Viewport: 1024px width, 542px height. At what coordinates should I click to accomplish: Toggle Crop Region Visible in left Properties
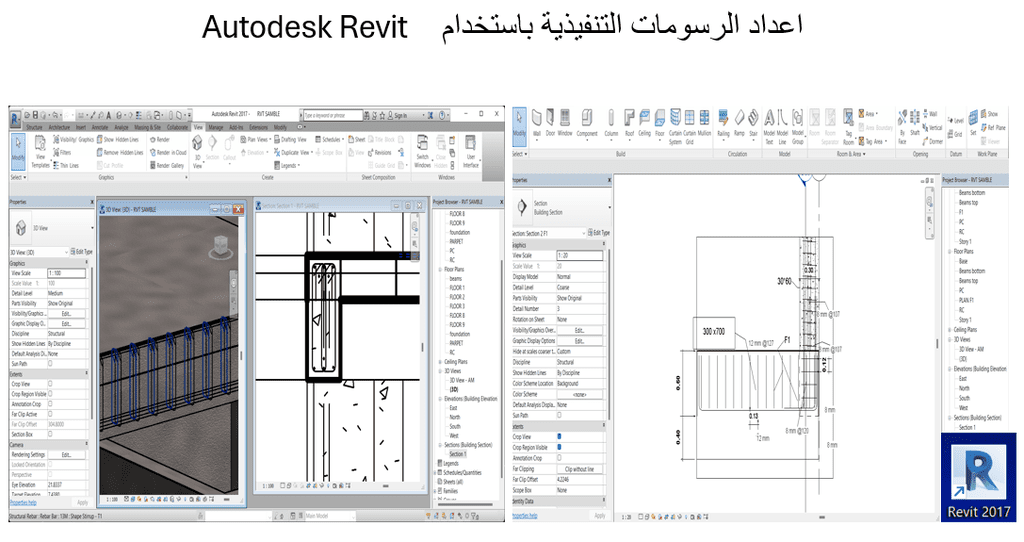pos(50,394)
